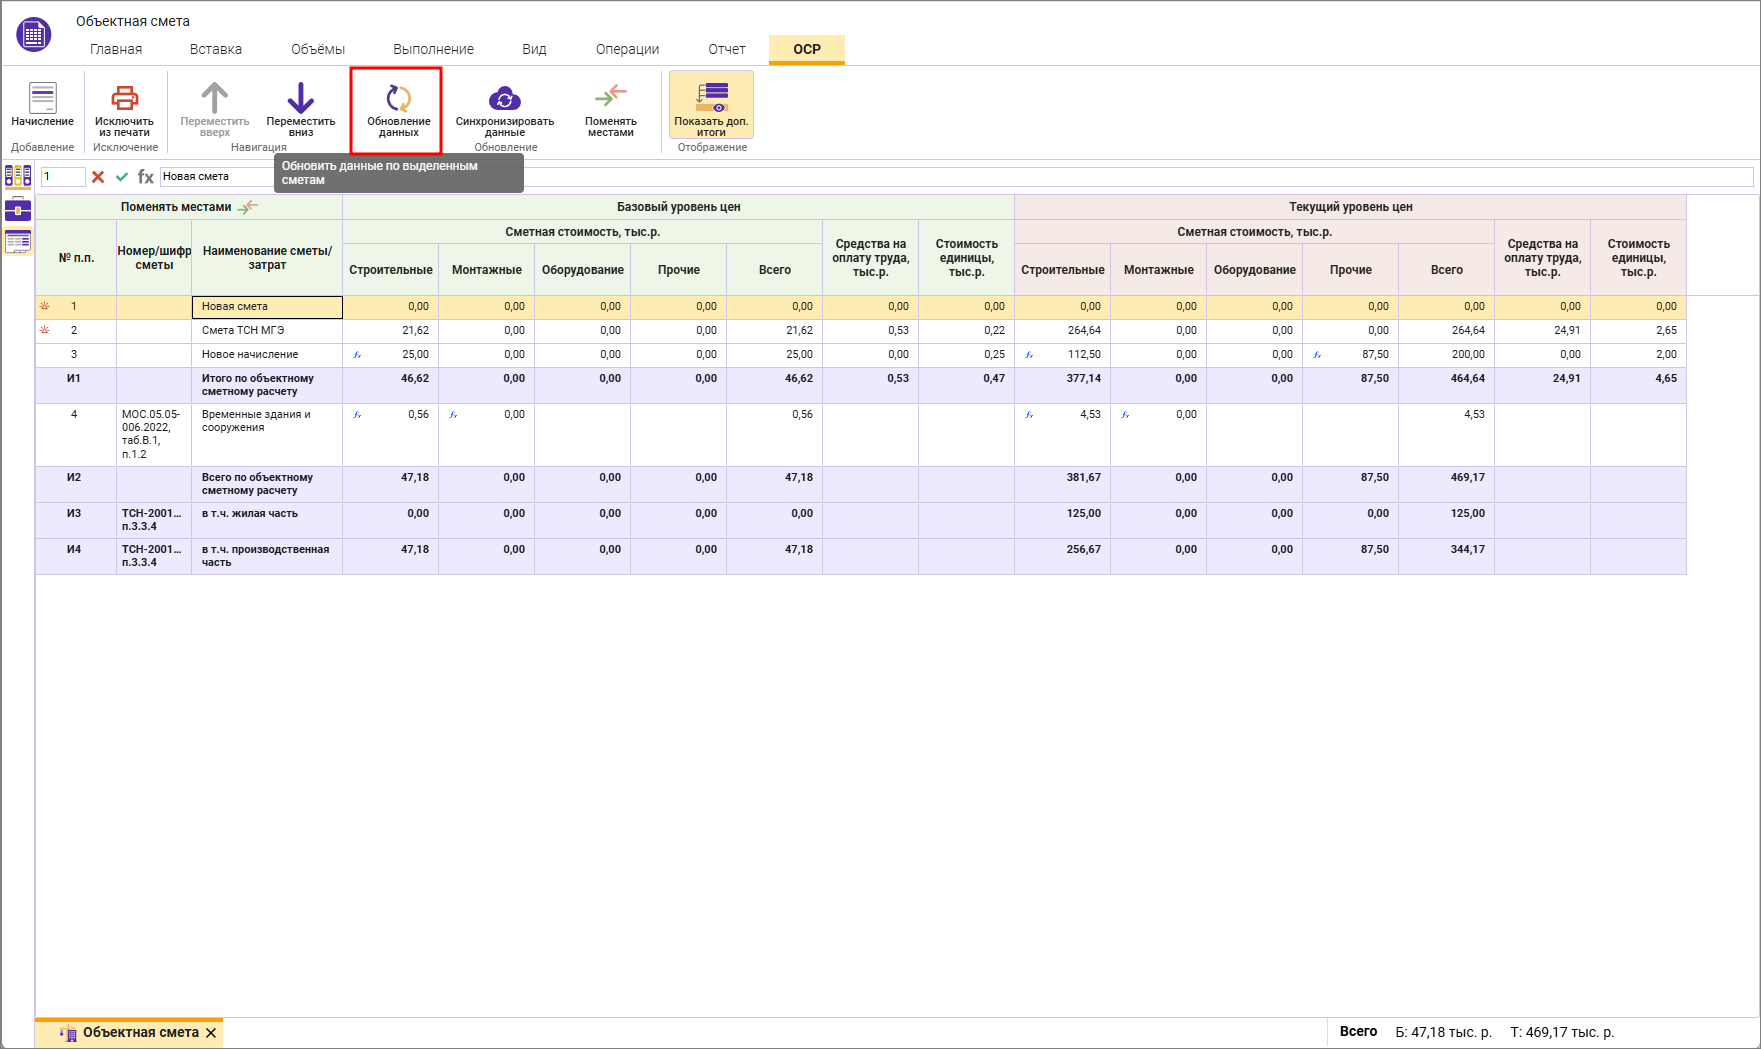Open the Главная ribbon tab
1761x1049 pixels.
coord(116,49)
